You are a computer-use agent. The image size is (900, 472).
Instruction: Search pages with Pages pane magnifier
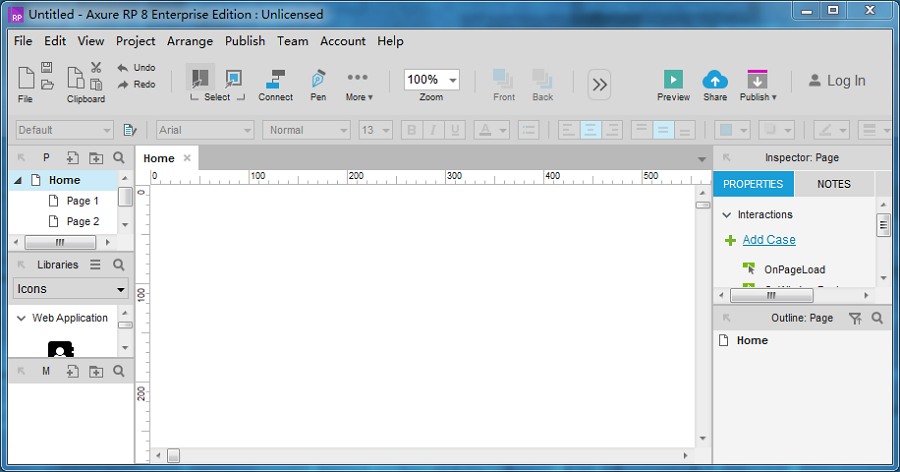click(119, 157)
